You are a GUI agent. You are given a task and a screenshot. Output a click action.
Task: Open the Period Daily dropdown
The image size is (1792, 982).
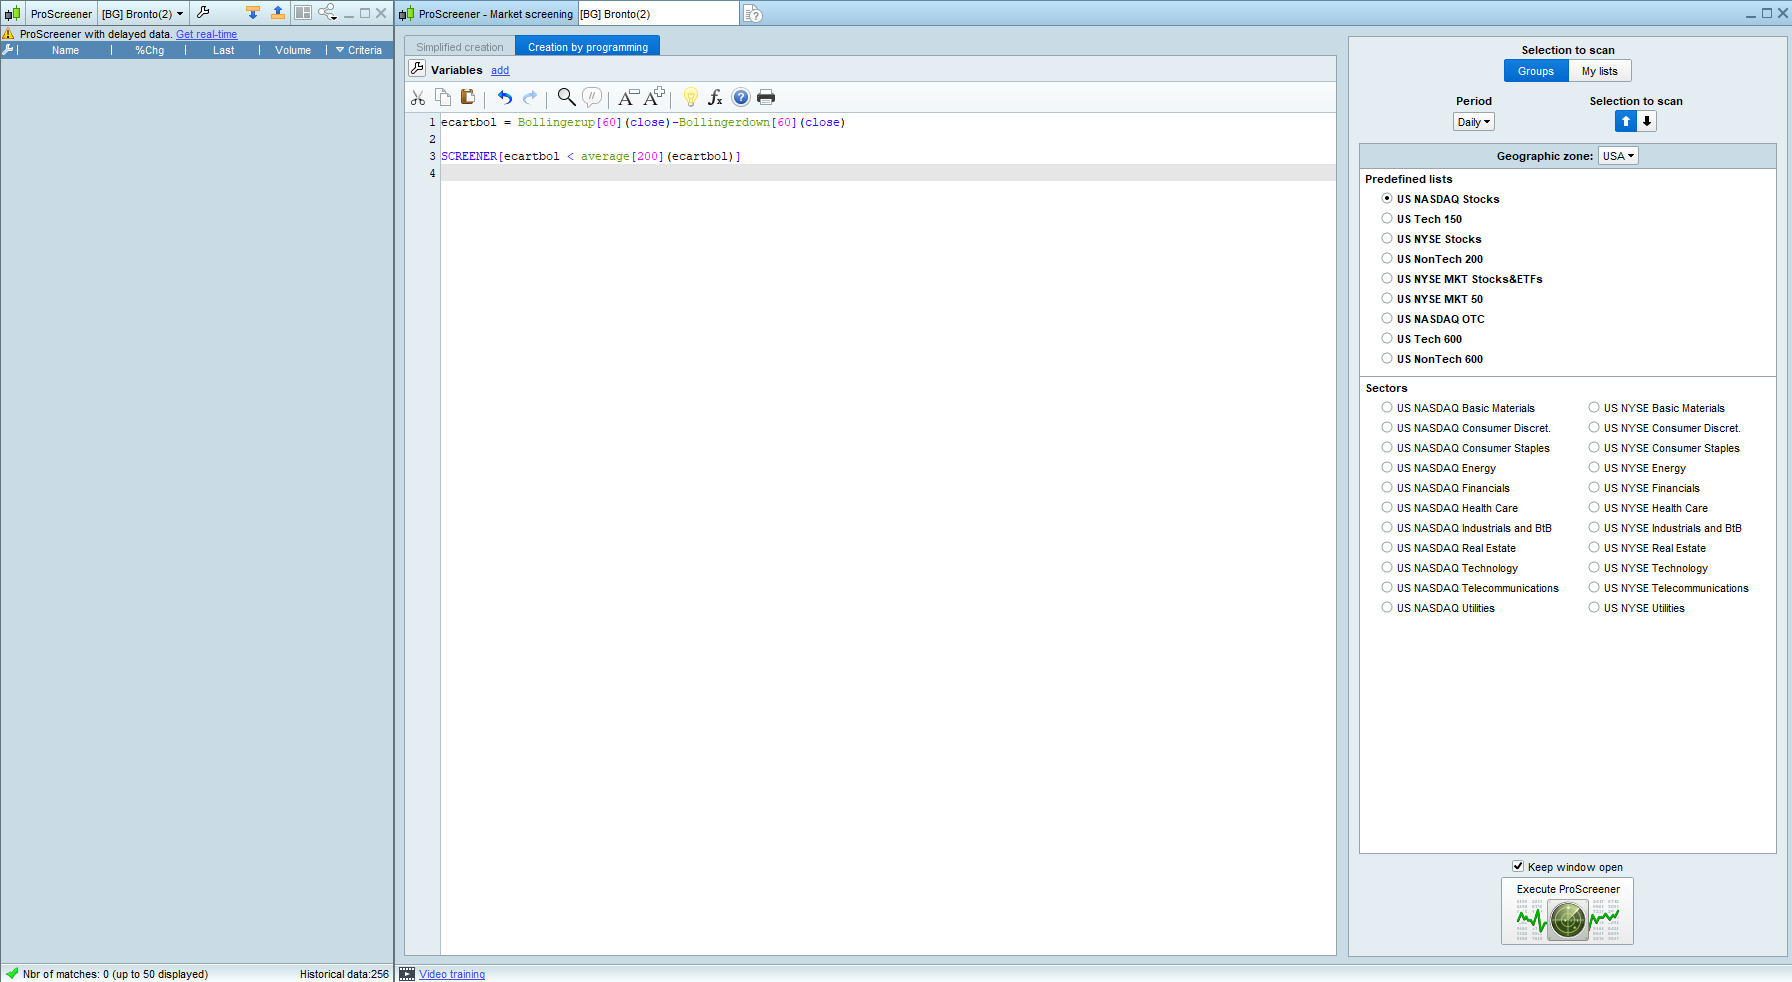click(1473, 122)
